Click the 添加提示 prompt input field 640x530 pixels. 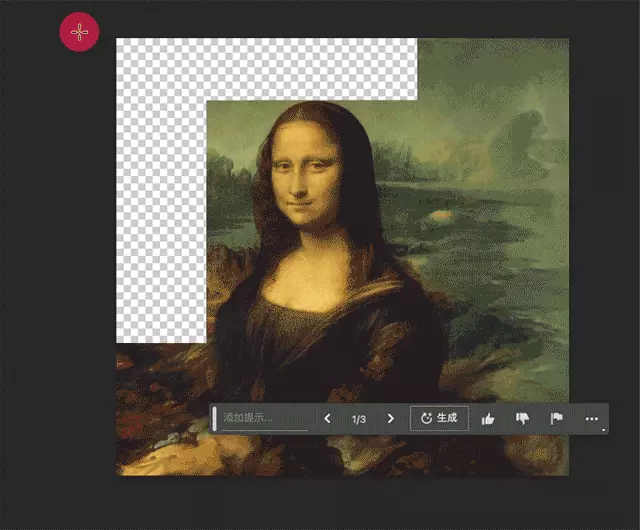(x=263, y=419)
